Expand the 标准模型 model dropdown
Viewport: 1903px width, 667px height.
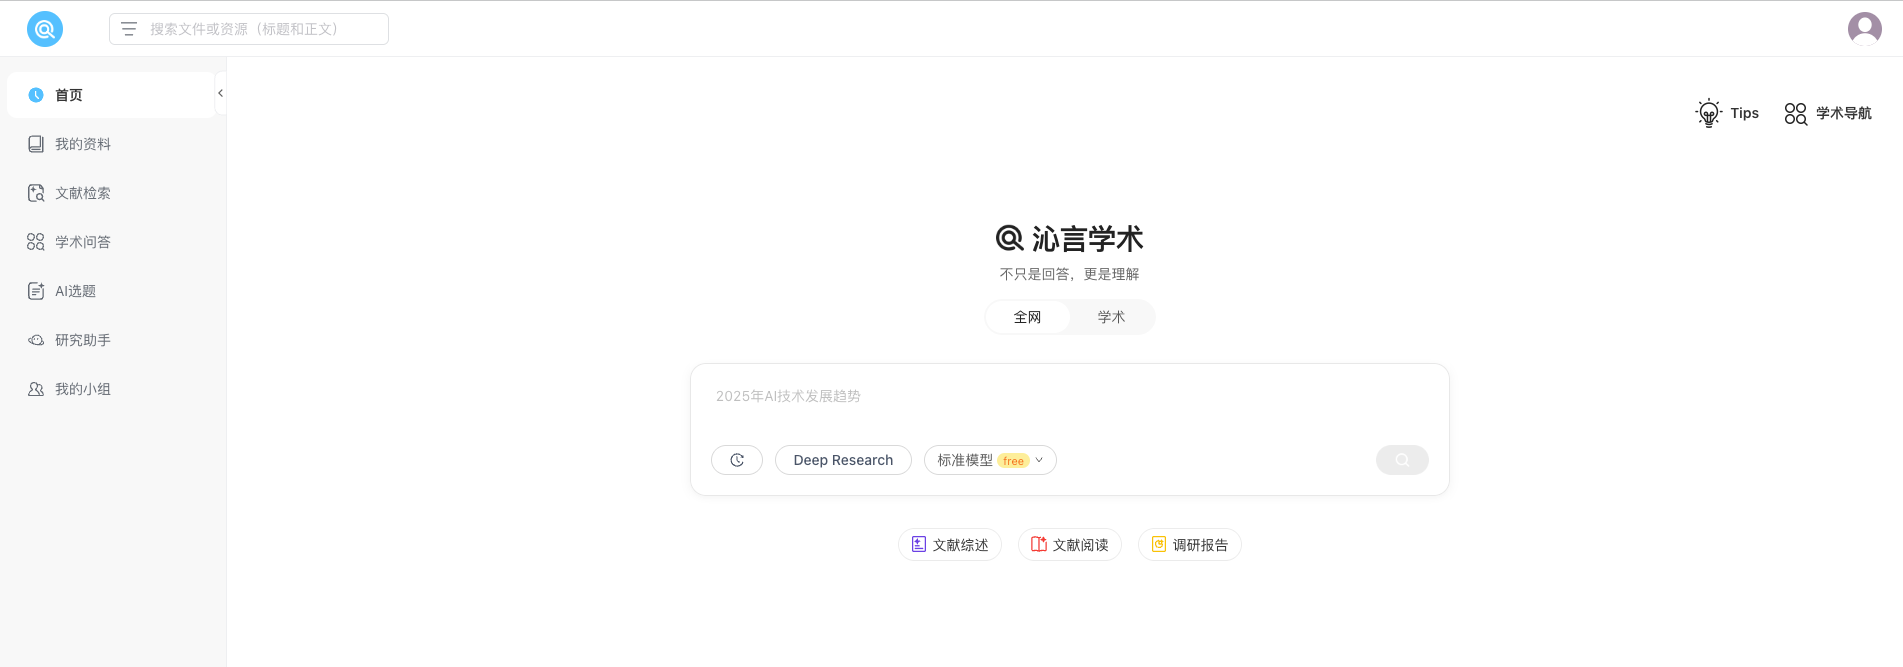click(x=990, y=460)
